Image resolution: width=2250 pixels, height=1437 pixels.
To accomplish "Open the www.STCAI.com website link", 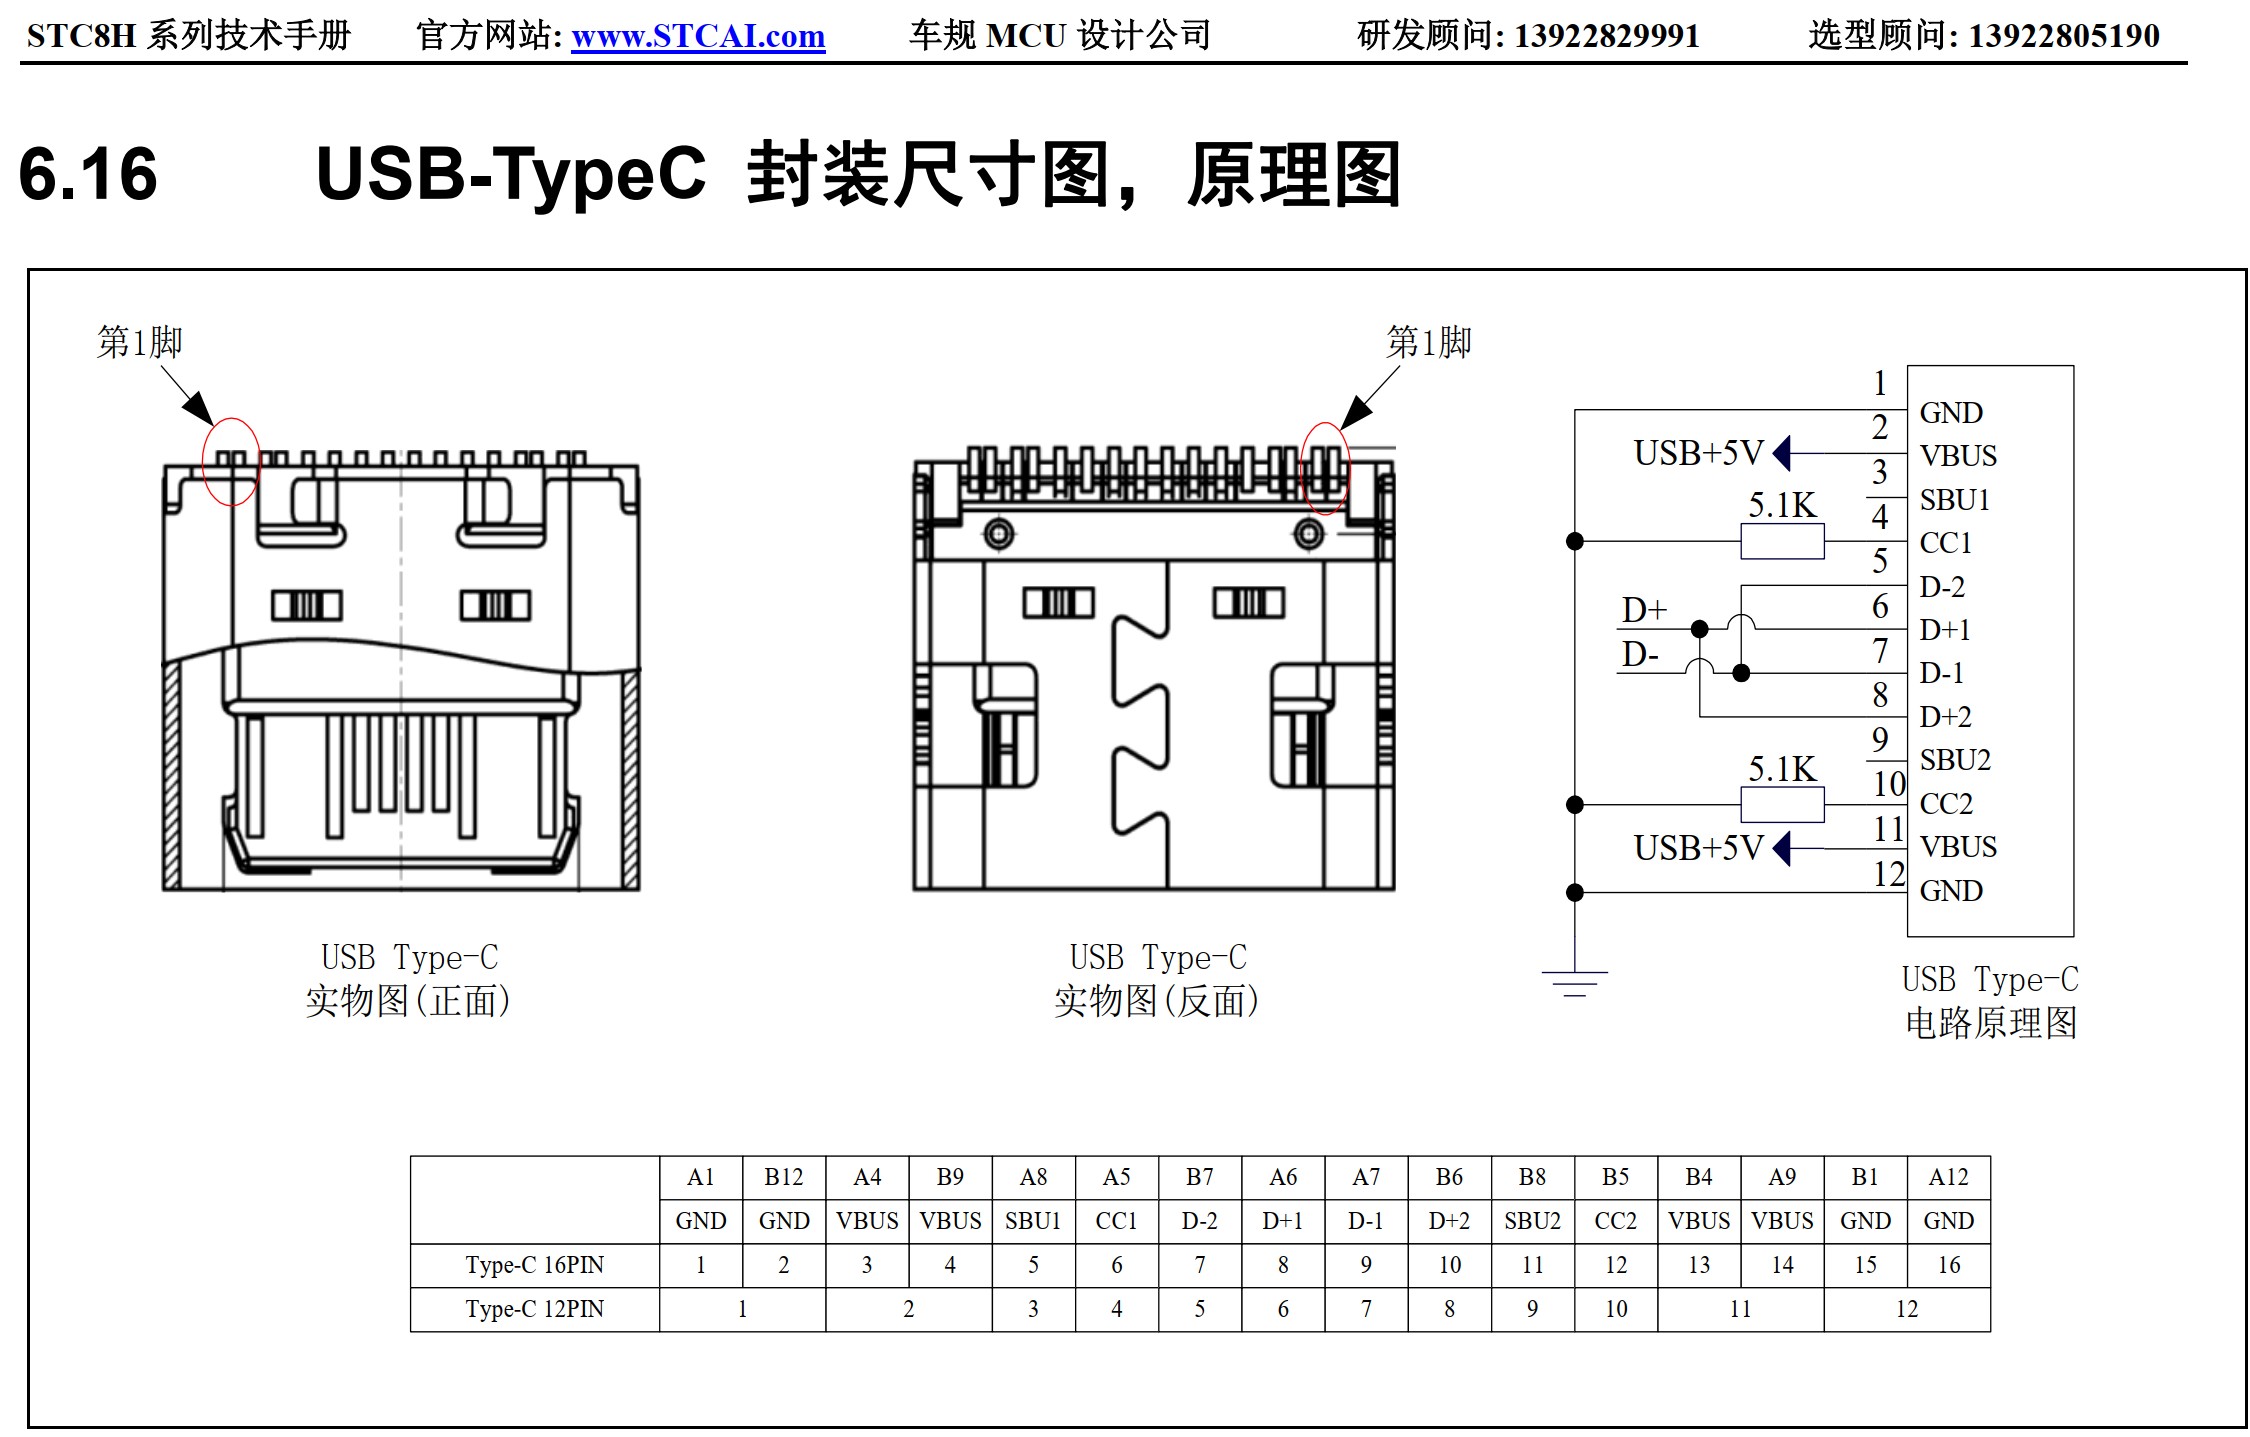I will pos(698,36).
